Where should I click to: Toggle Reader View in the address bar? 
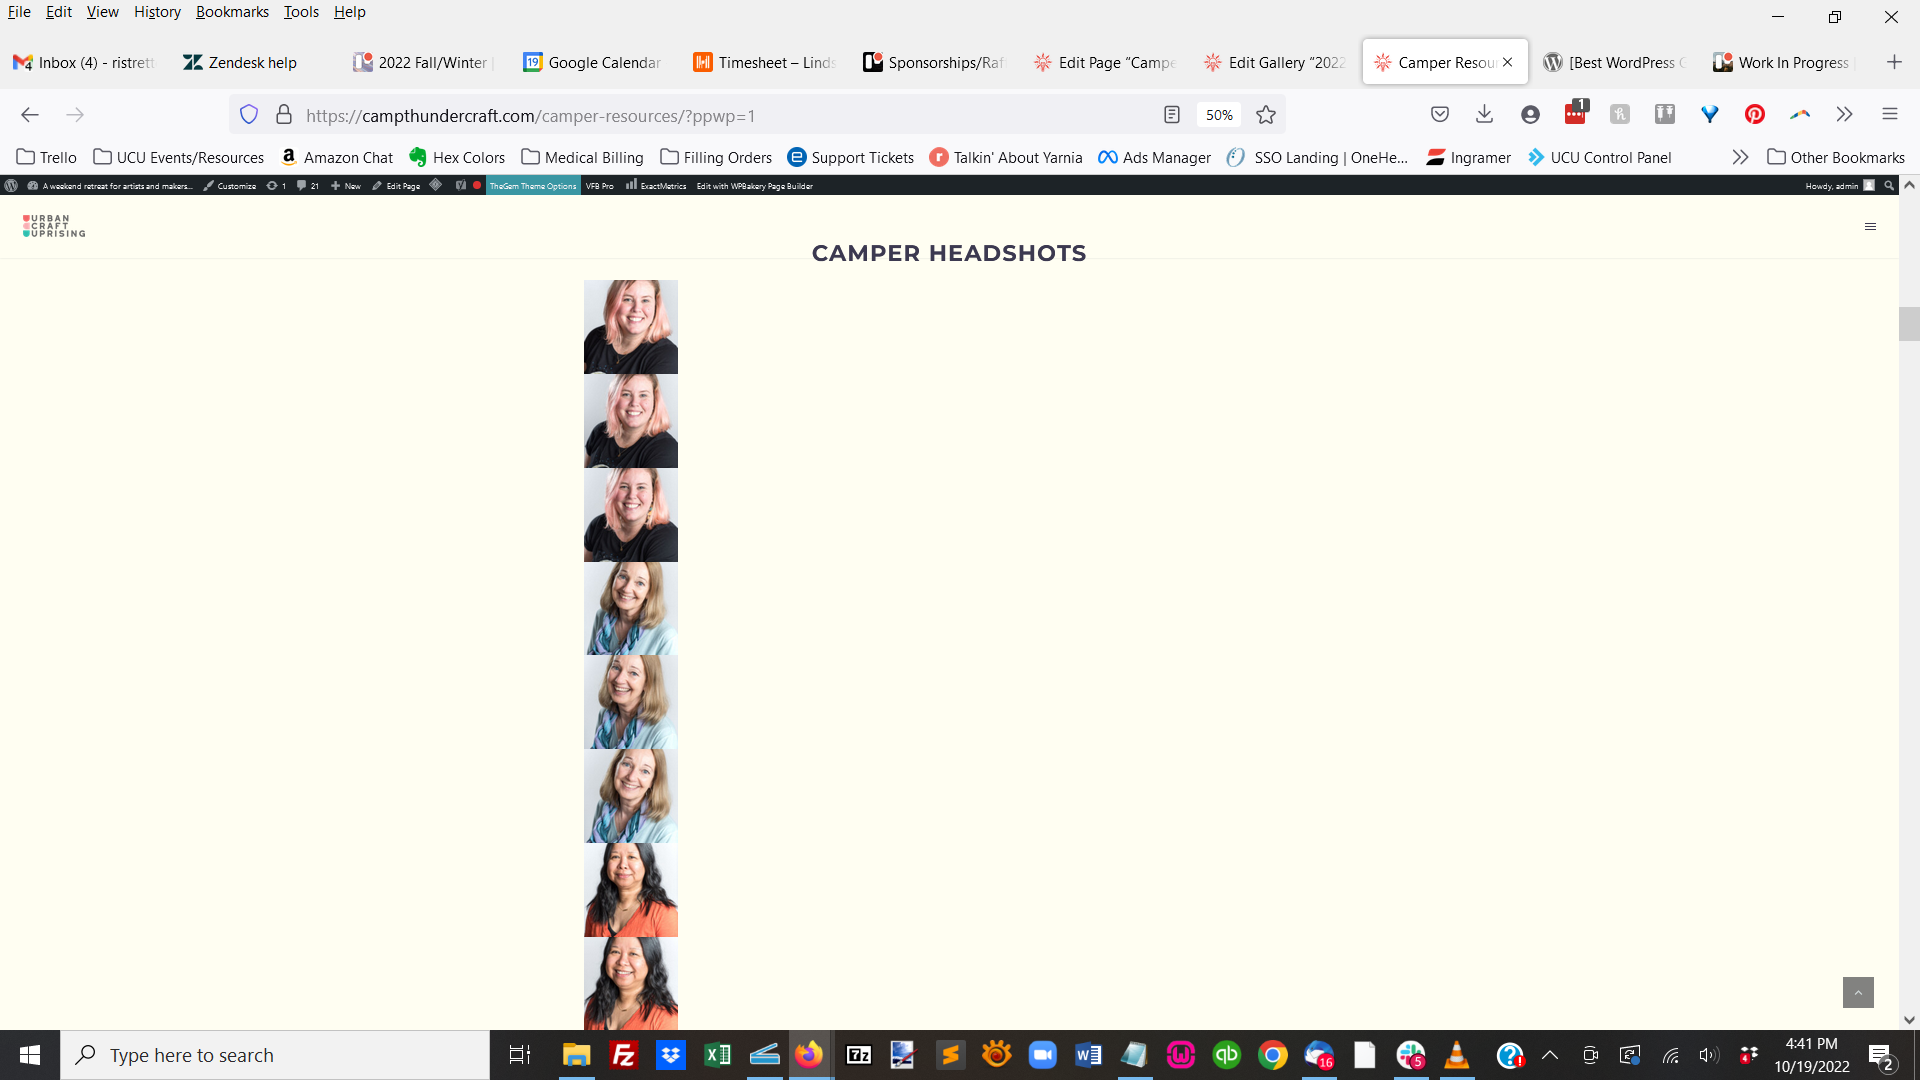1171,114
